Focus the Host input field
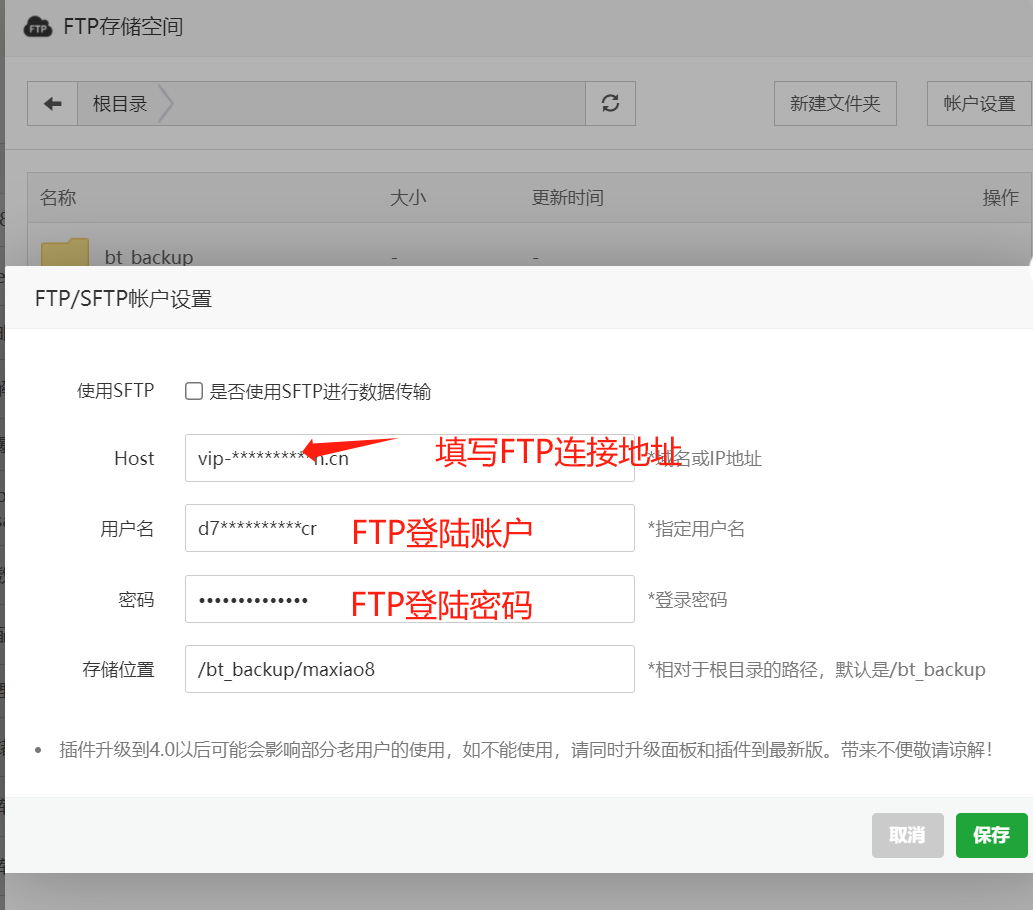The width and height of the screenshot is (1033, 910). 410,458
